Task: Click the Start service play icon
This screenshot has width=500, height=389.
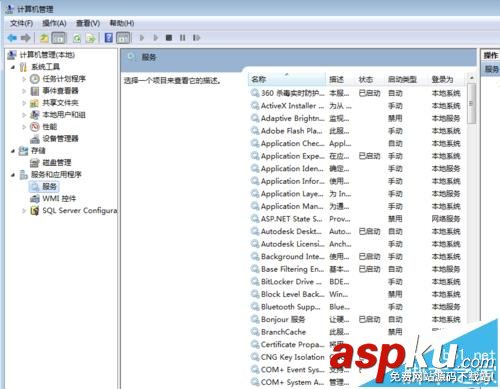Action: click(x=142, y=38)
